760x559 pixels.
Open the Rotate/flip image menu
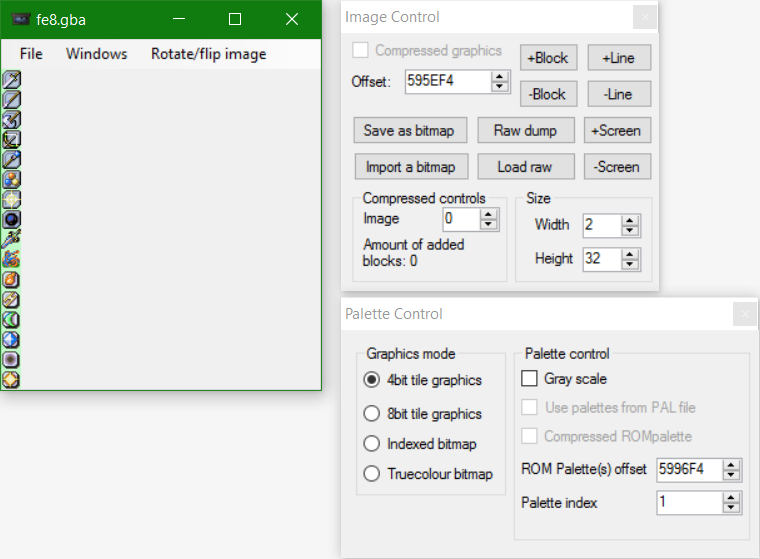coord(208,54)
